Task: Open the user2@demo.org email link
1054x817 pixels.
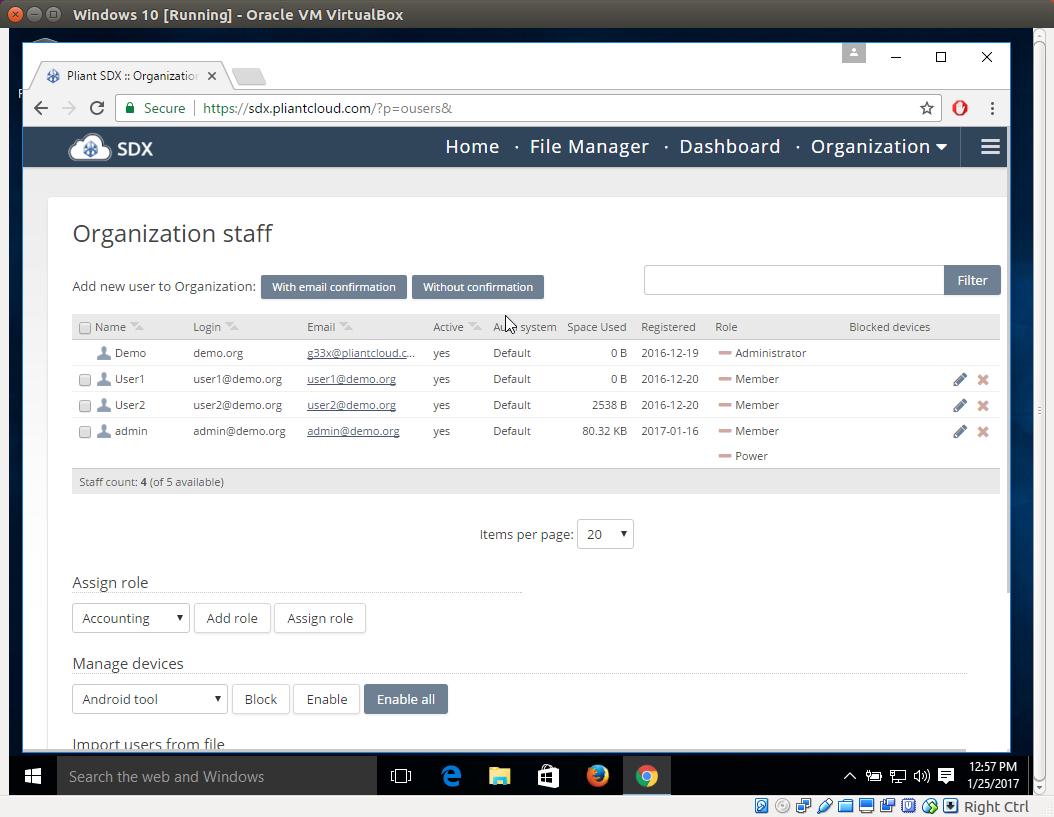Action: coord(352,405)
